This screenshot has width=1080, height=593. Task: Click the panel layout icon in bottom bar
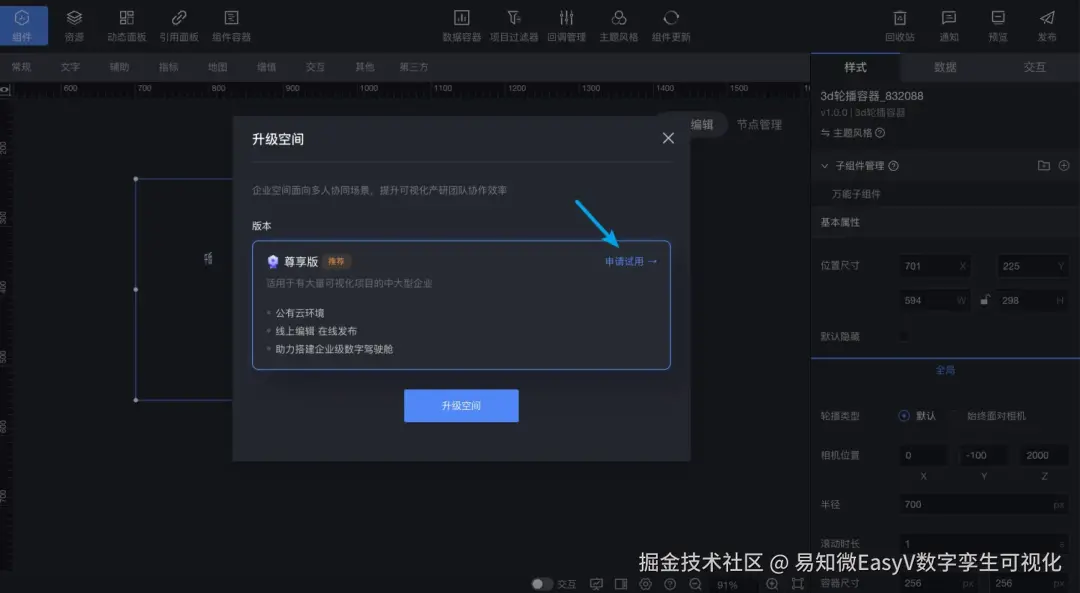tap(621, 584)
